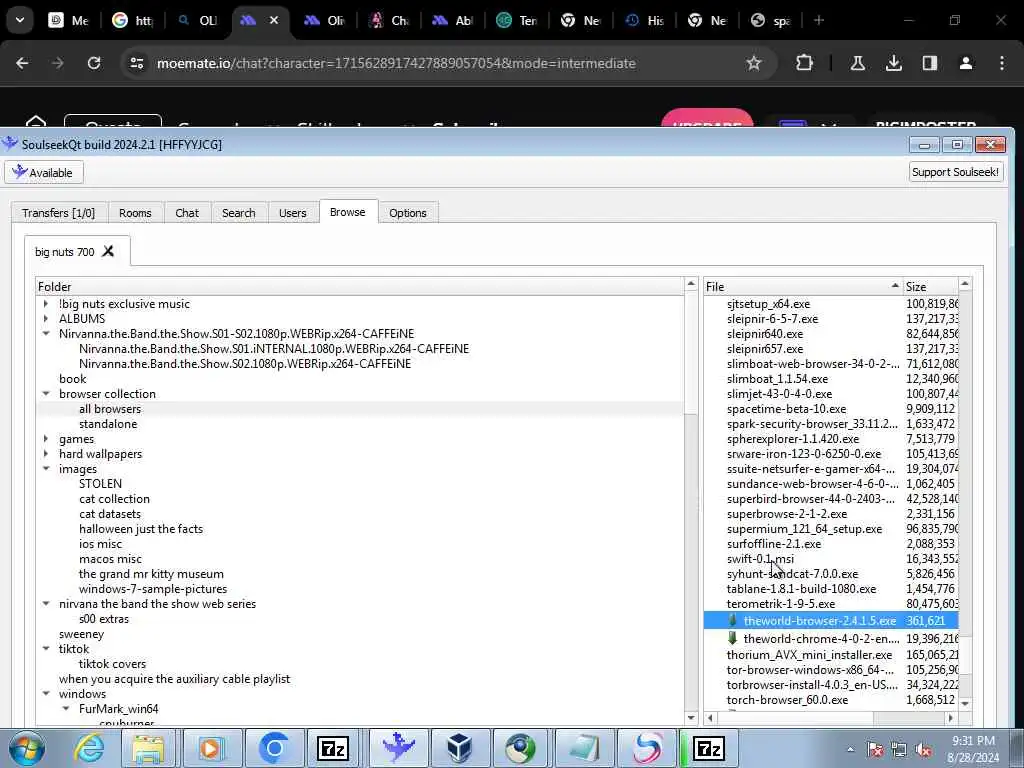Open the last 7-Zip taskbar icon
Image resolution: width=1024 pixels, height=768 pixels.
709,748
